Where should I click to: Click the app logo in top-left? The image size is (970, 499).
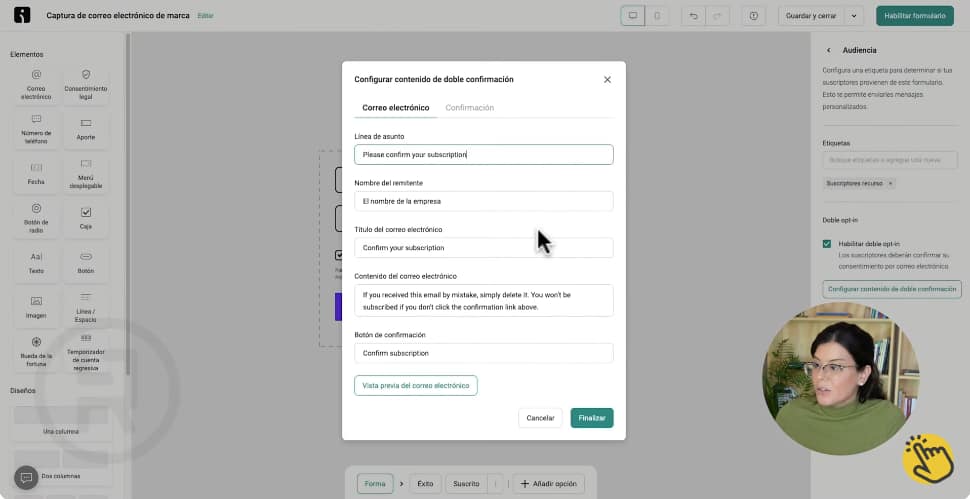[22, 15]
